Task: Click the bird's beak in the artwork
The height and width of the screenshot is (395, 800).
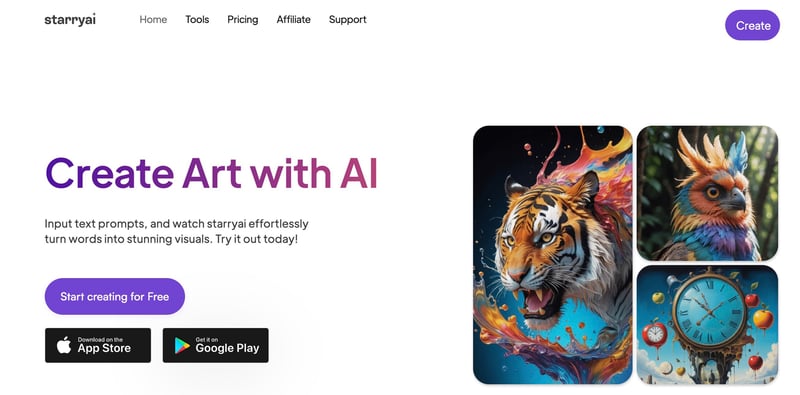Action: (x=736, y=199)
